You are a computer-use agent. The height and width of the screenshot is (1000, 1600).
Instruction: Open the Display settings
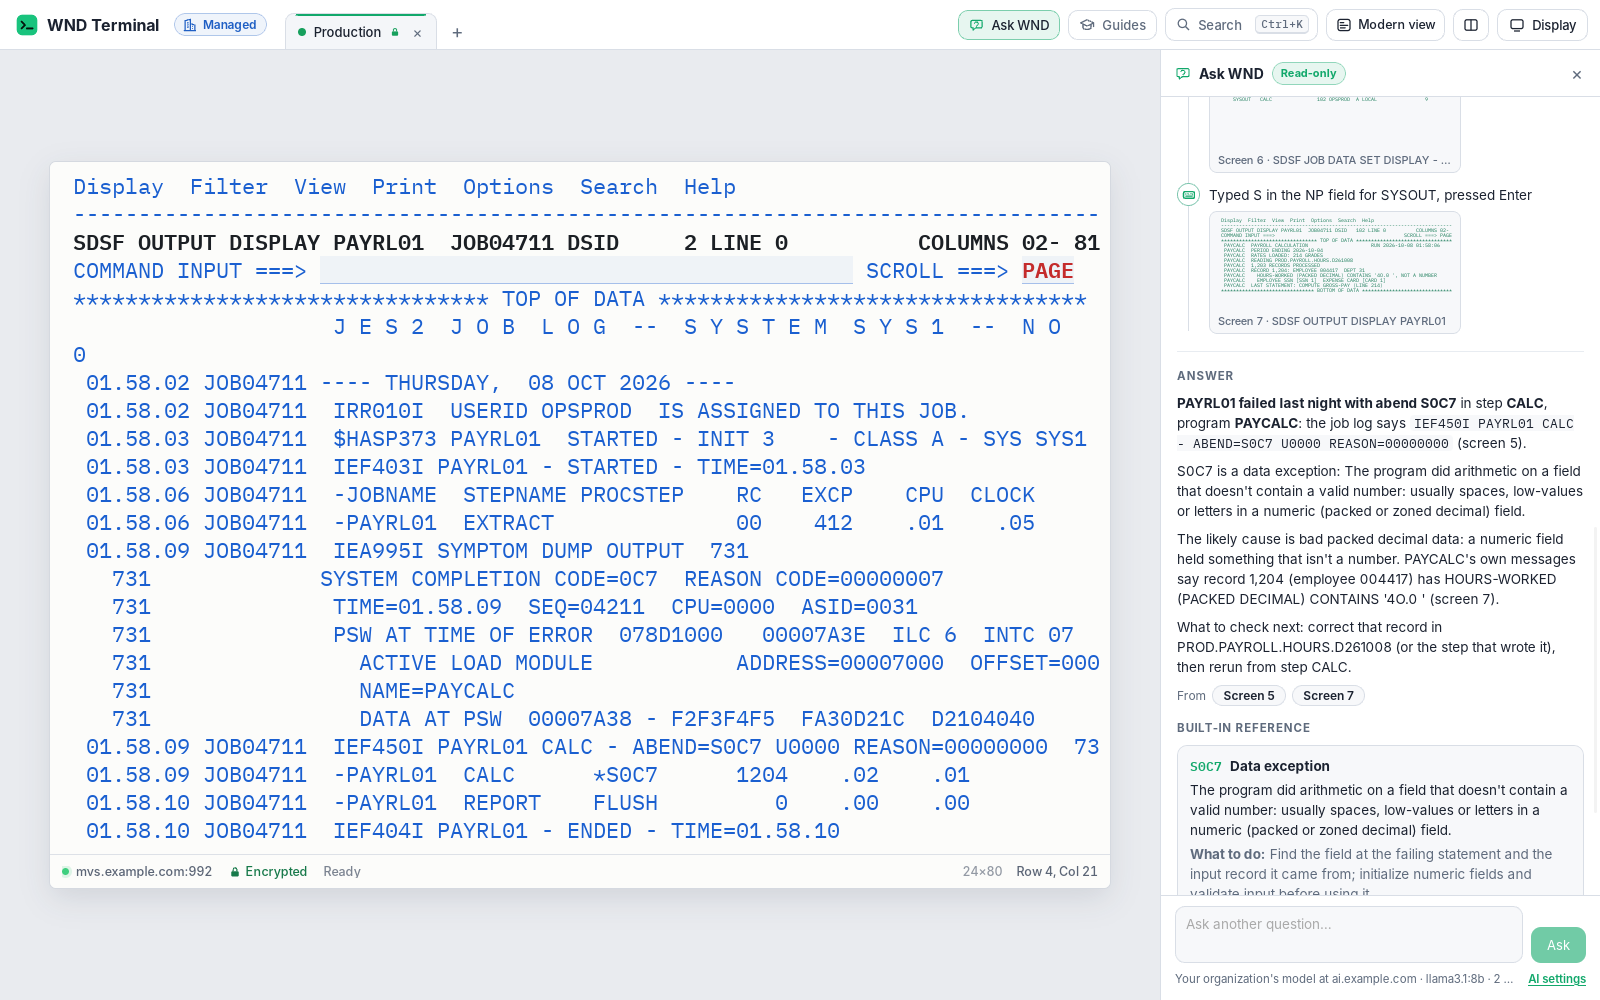(x=1542, y=25)
